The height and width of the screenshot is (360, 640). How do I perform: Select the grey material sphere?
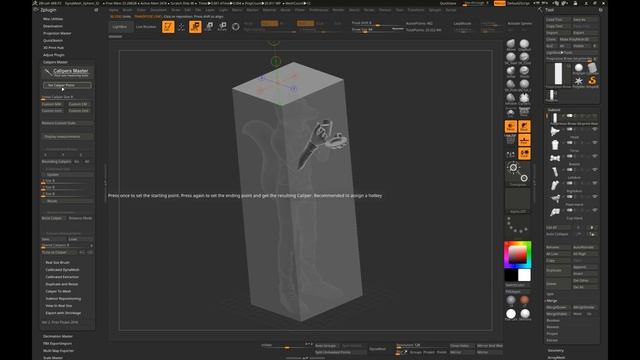[511, 300]
